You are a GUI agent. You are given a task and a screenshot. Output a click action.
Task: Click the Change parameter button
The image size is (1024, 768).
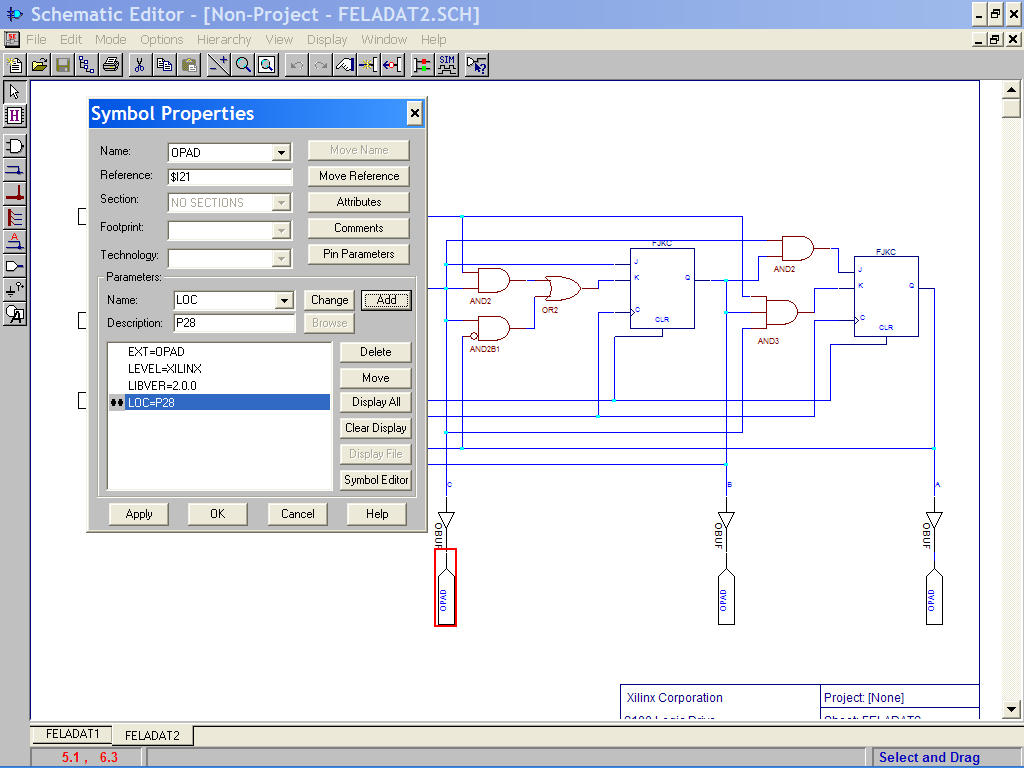pyautogui.click(x=329, y=300)
